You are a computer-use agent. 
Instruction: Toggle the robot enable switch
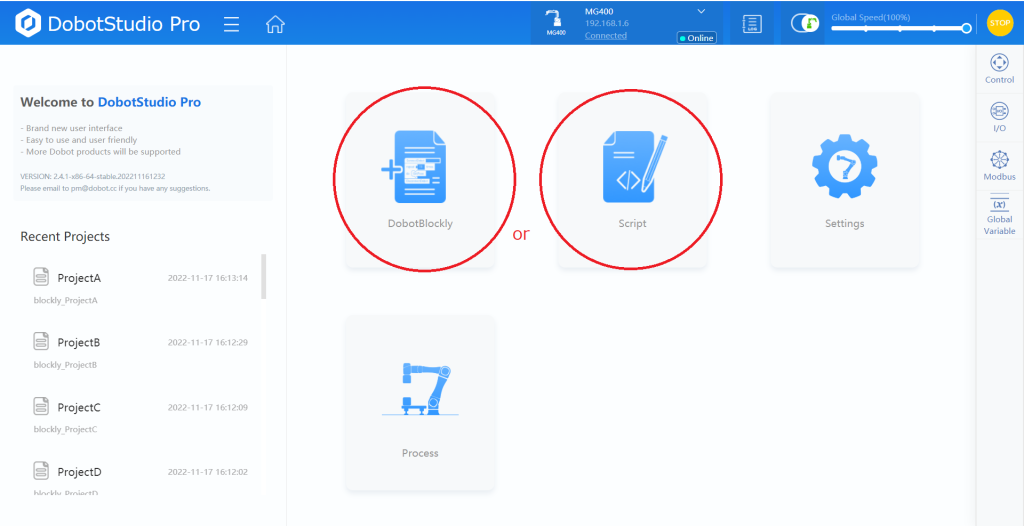point(805,24)
